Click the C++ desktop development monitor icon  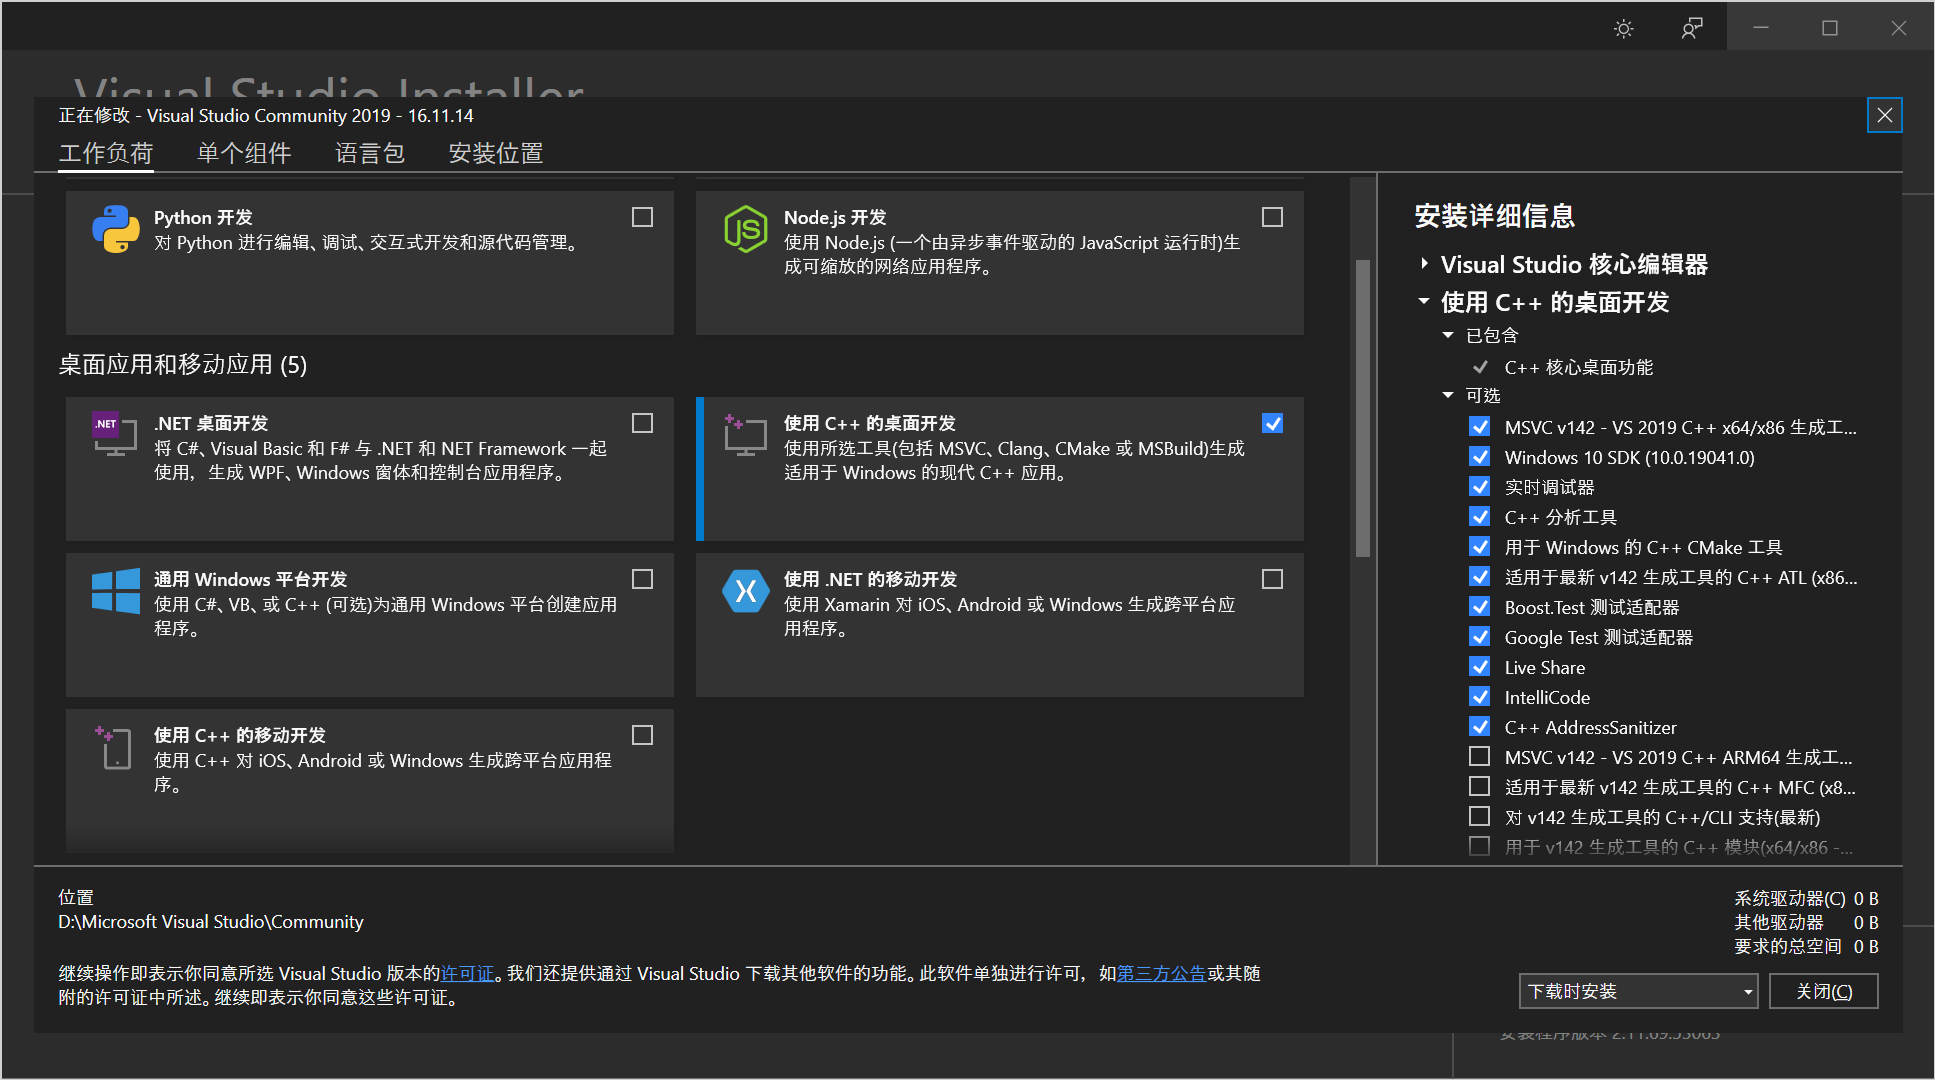click(745, 435)
